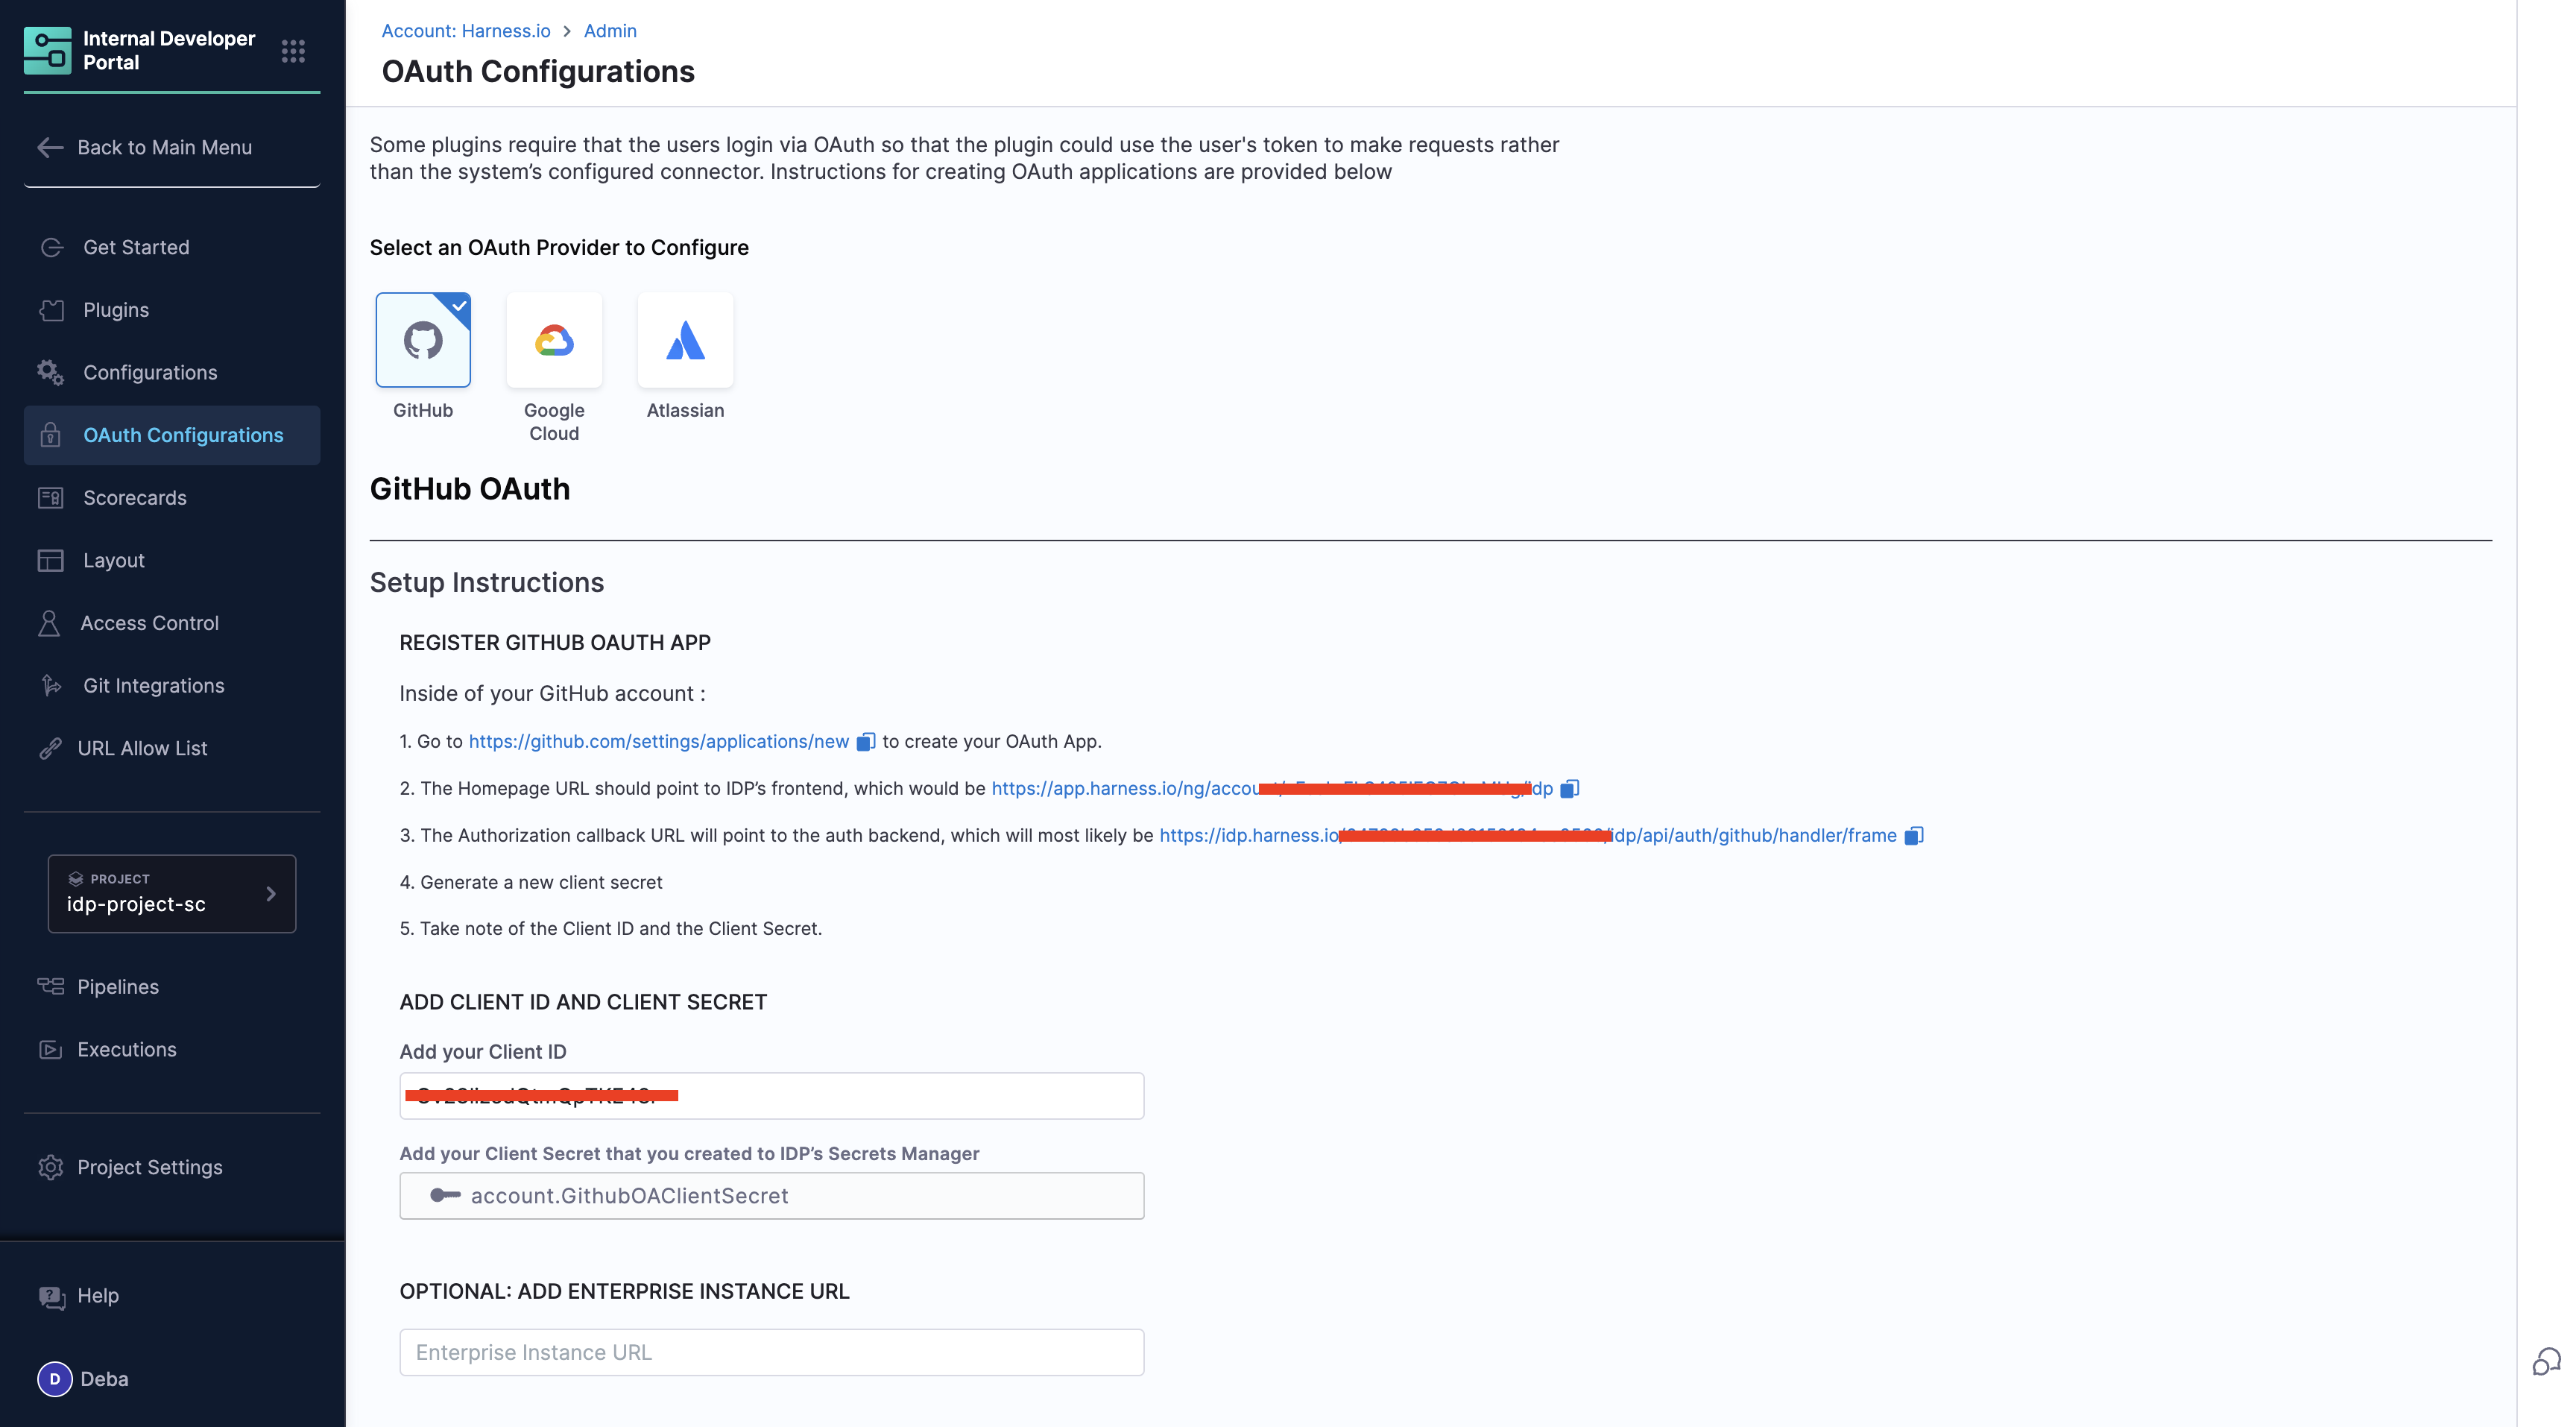
Task: Go to Plugins in the sidebar
Action: point(116,310)
